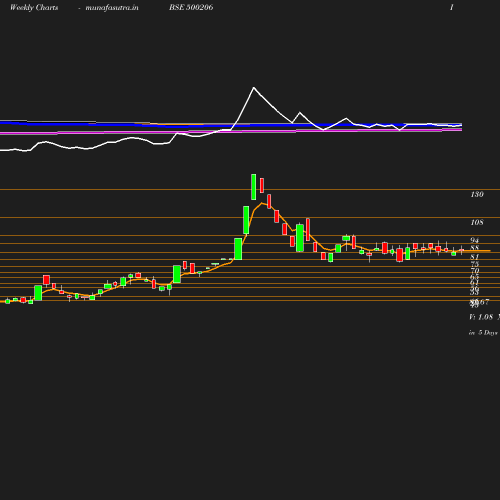Click the 75 price level label

475,264
